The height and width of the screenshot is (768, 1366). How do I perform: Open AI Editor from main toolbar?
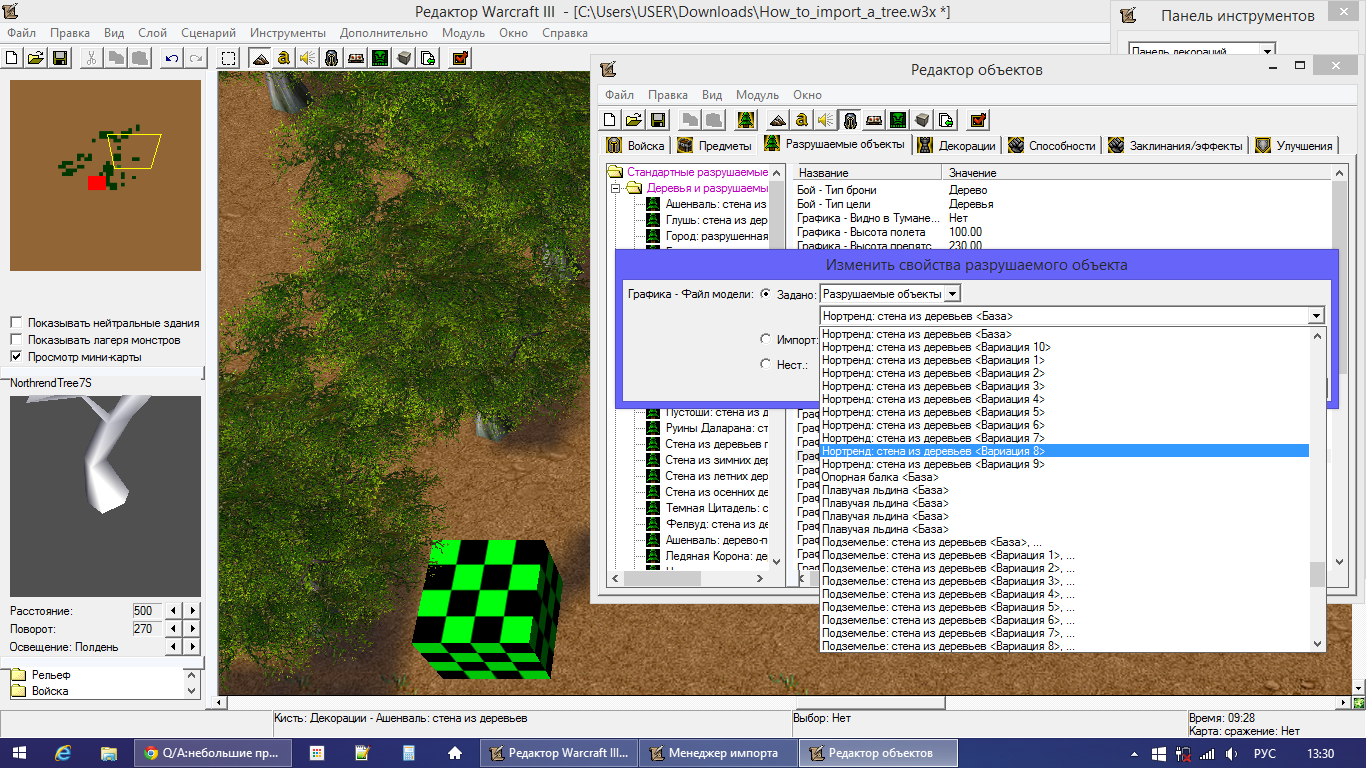pos(380,58)
